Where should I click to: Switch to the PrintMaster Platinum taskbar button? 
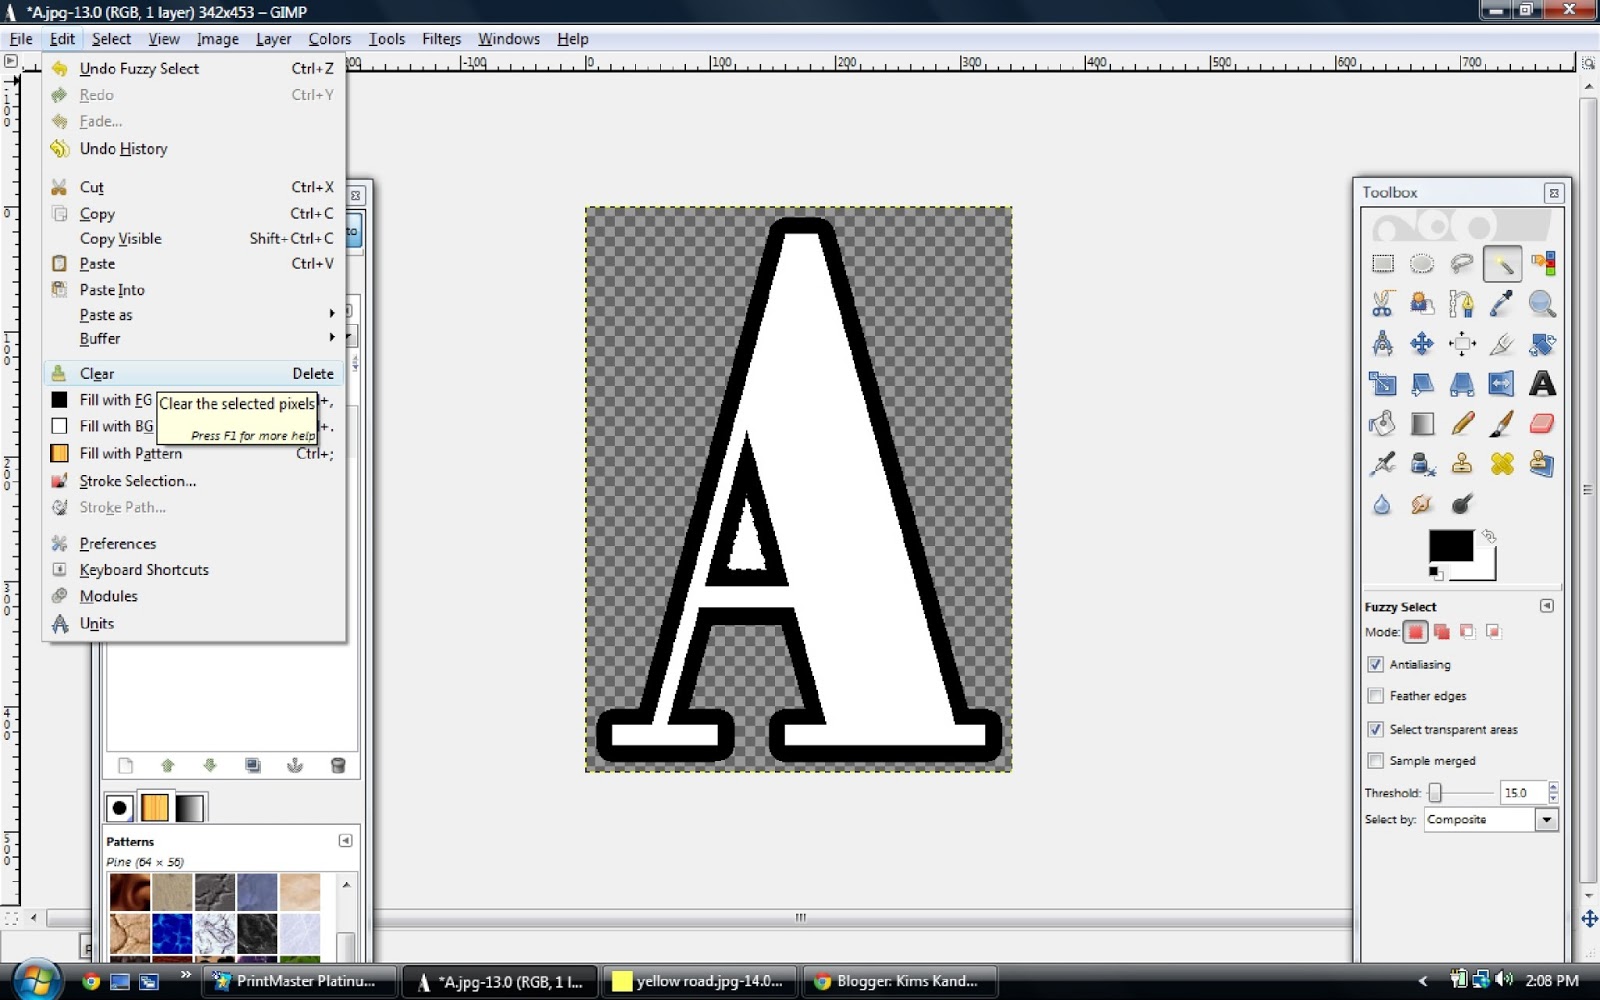coord(299,981)
